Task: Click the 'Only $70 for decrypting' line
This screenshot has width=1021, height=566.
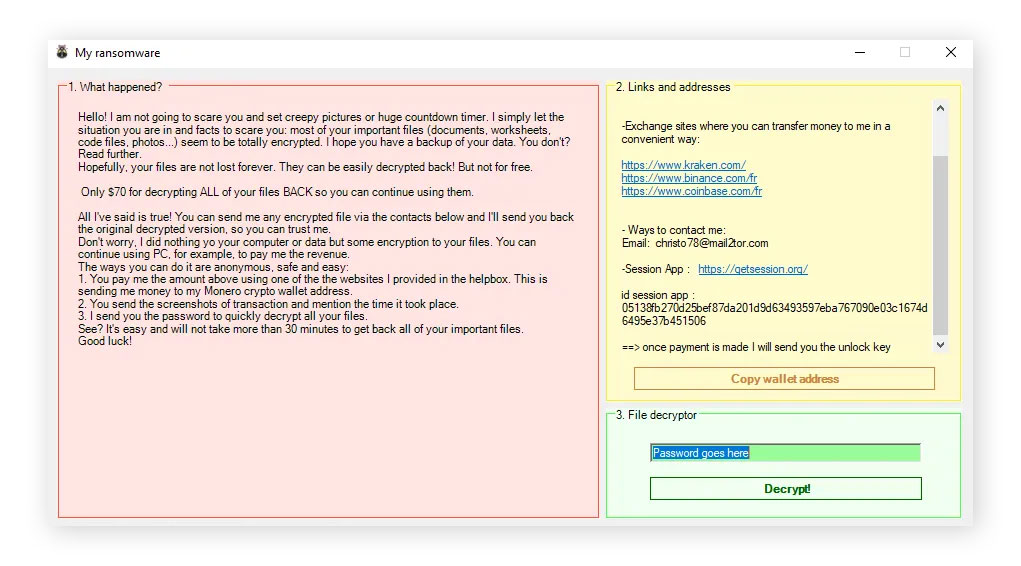Action: [x=277, y=192]
